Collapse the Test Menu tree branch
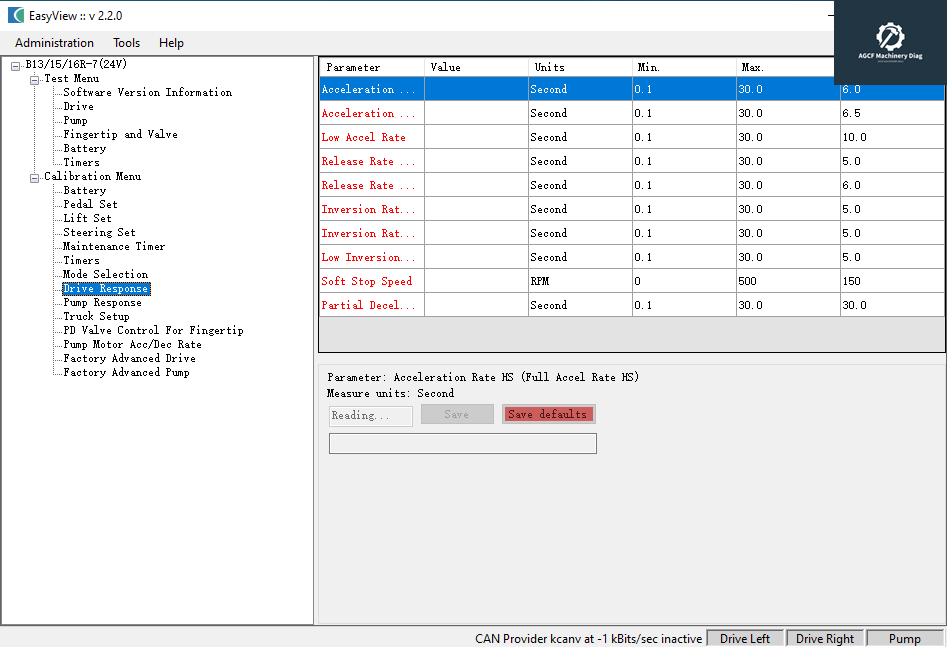The height and width of the screenshot is (647, 947). [x=35, y=79]
